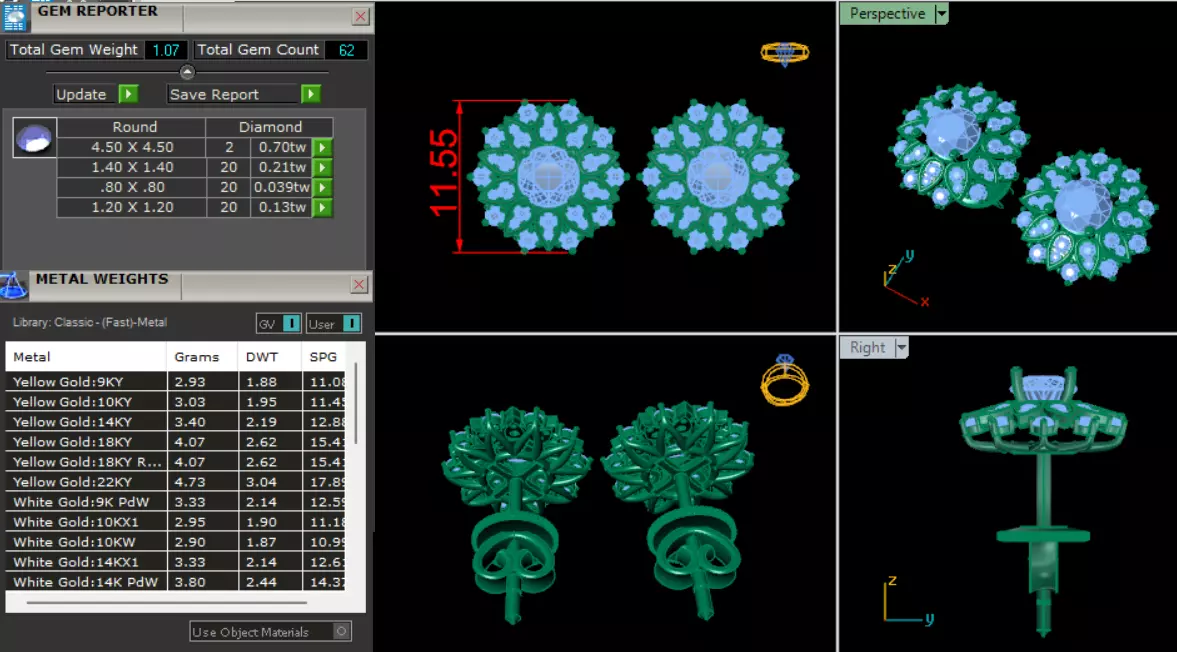Open the Perspective viewport dropdown arrow
The height and width of the screenshot is (652, 1177).
pos(941,14)
